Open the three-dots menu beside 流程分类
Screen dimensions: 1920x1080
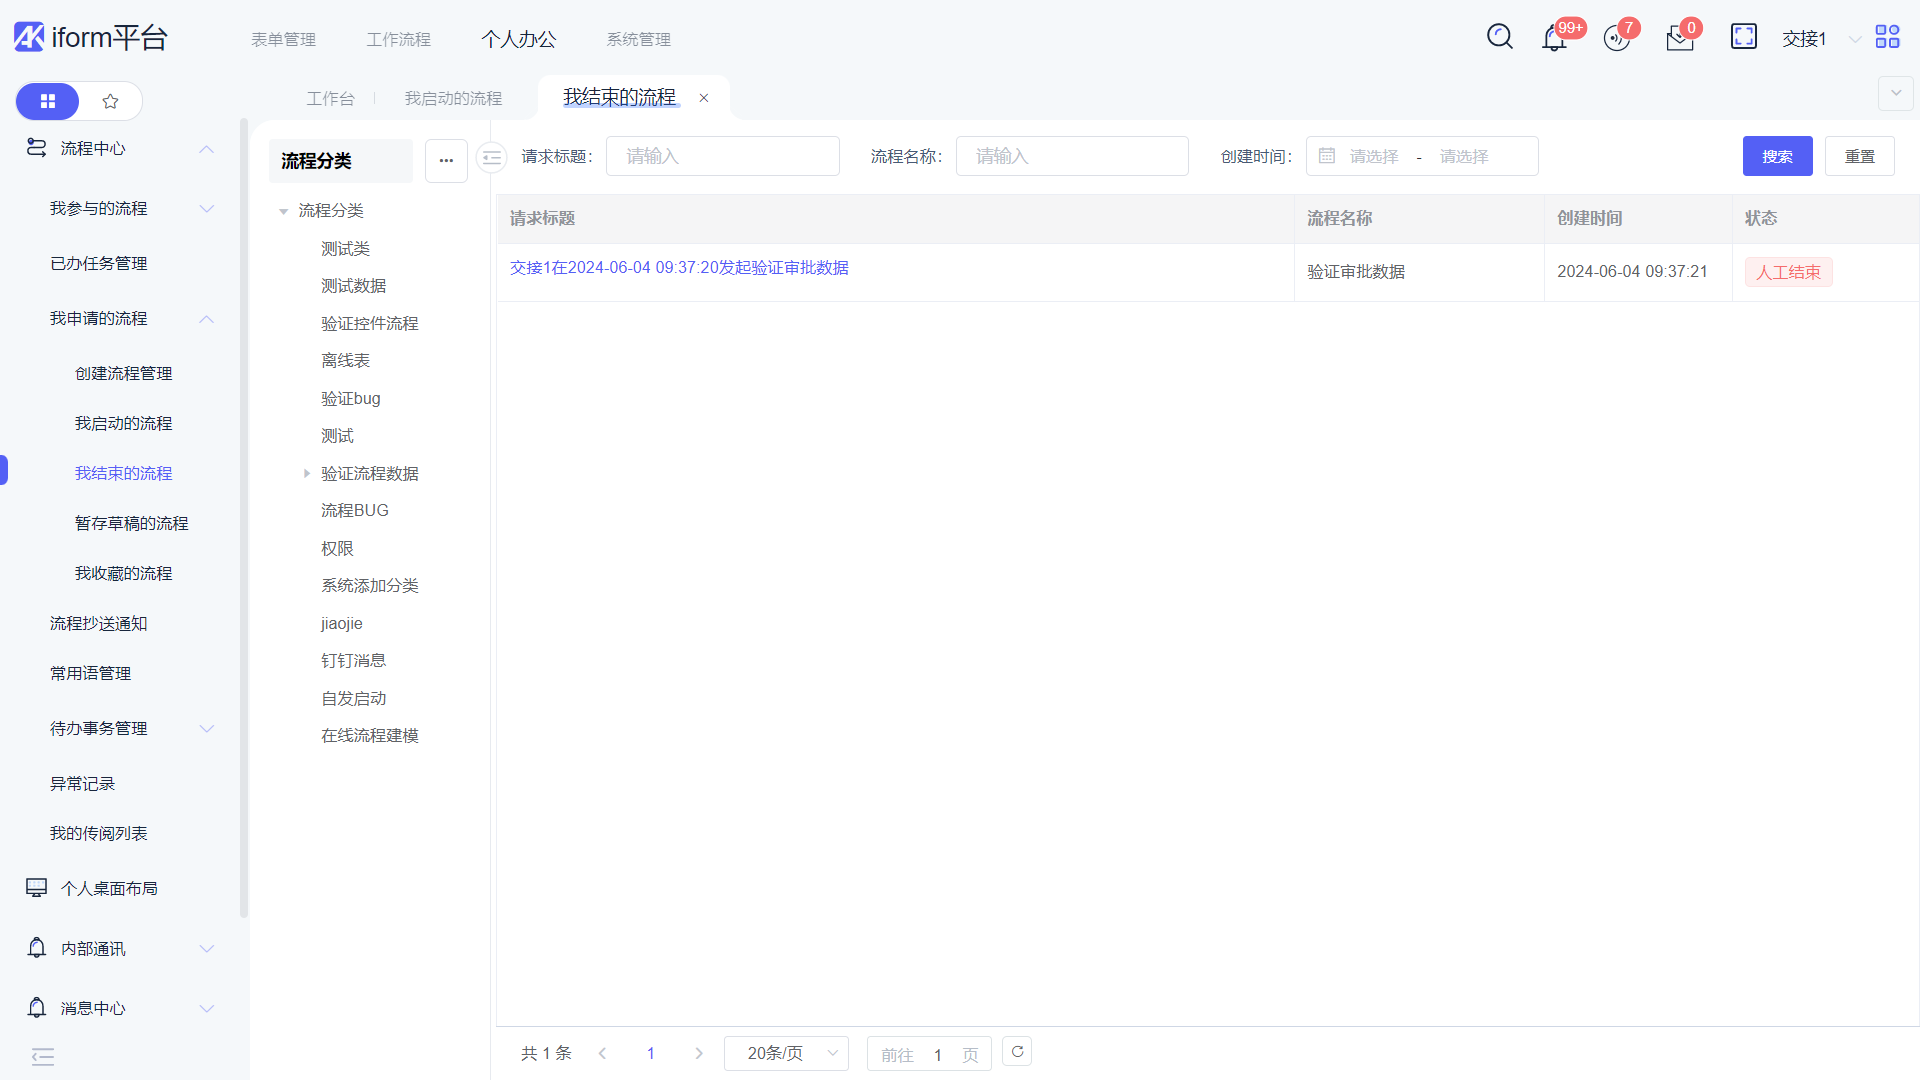446,161
